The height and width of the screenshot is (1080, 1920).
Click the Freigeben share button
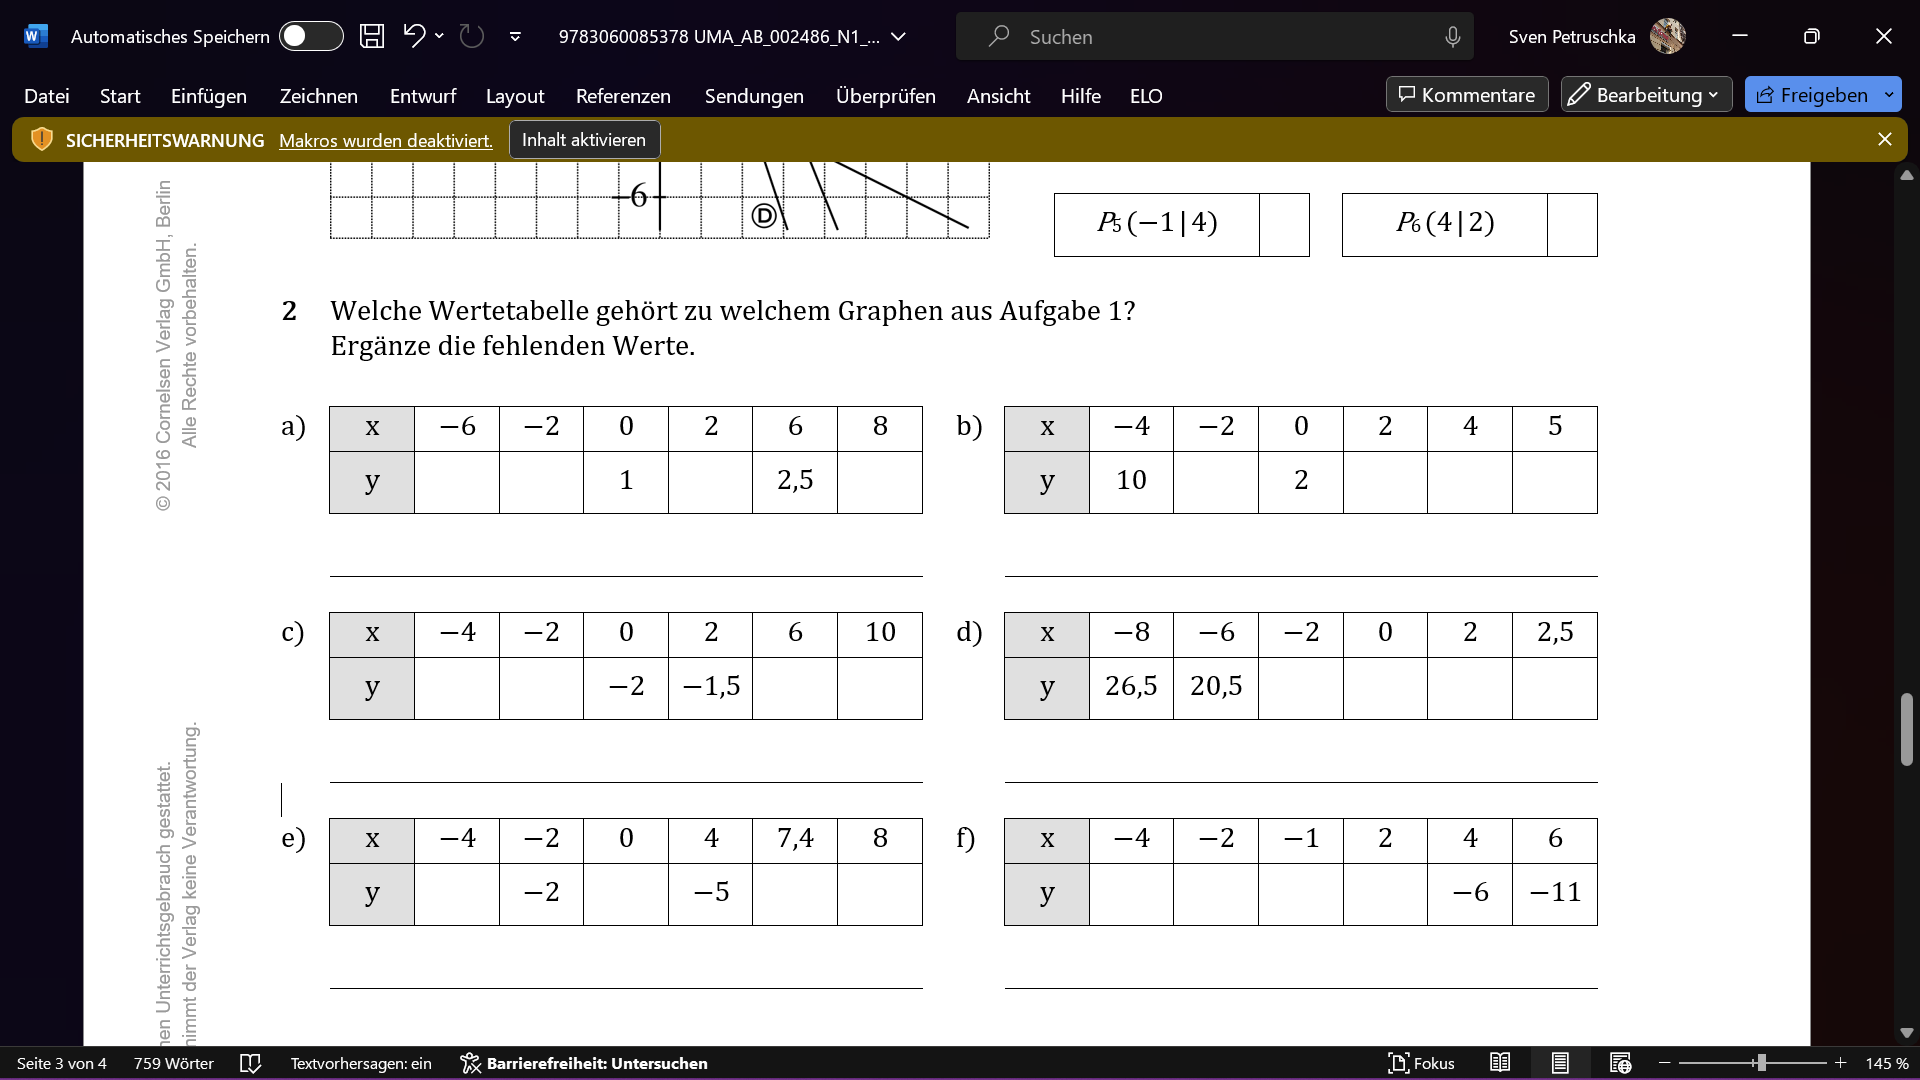pyautogui.click(x=1812, y=95)
